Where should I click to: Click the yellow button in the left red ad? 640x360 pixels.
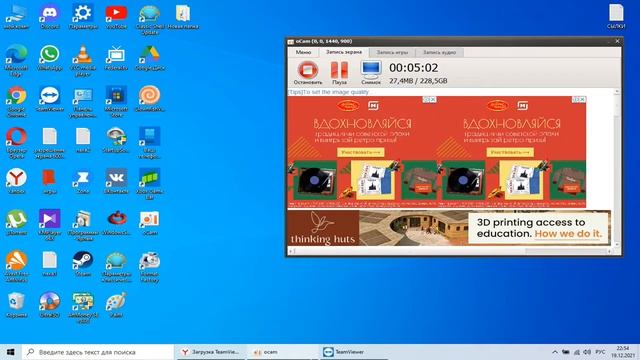pos(360,152)
